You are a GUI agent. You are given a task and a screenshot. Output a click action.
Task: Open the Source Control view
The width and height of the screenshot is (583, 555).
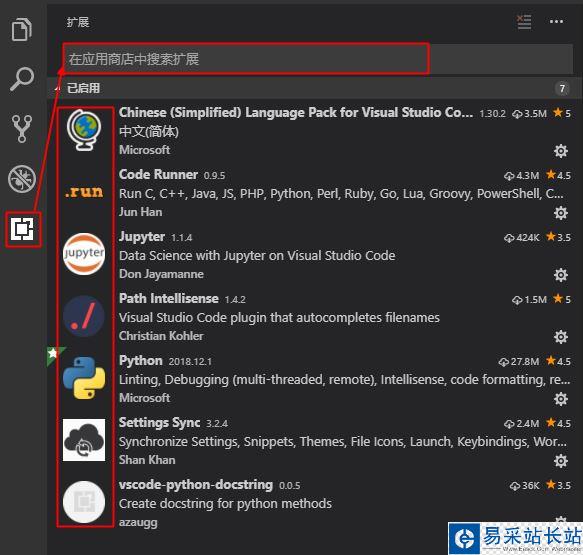[22, 129]
